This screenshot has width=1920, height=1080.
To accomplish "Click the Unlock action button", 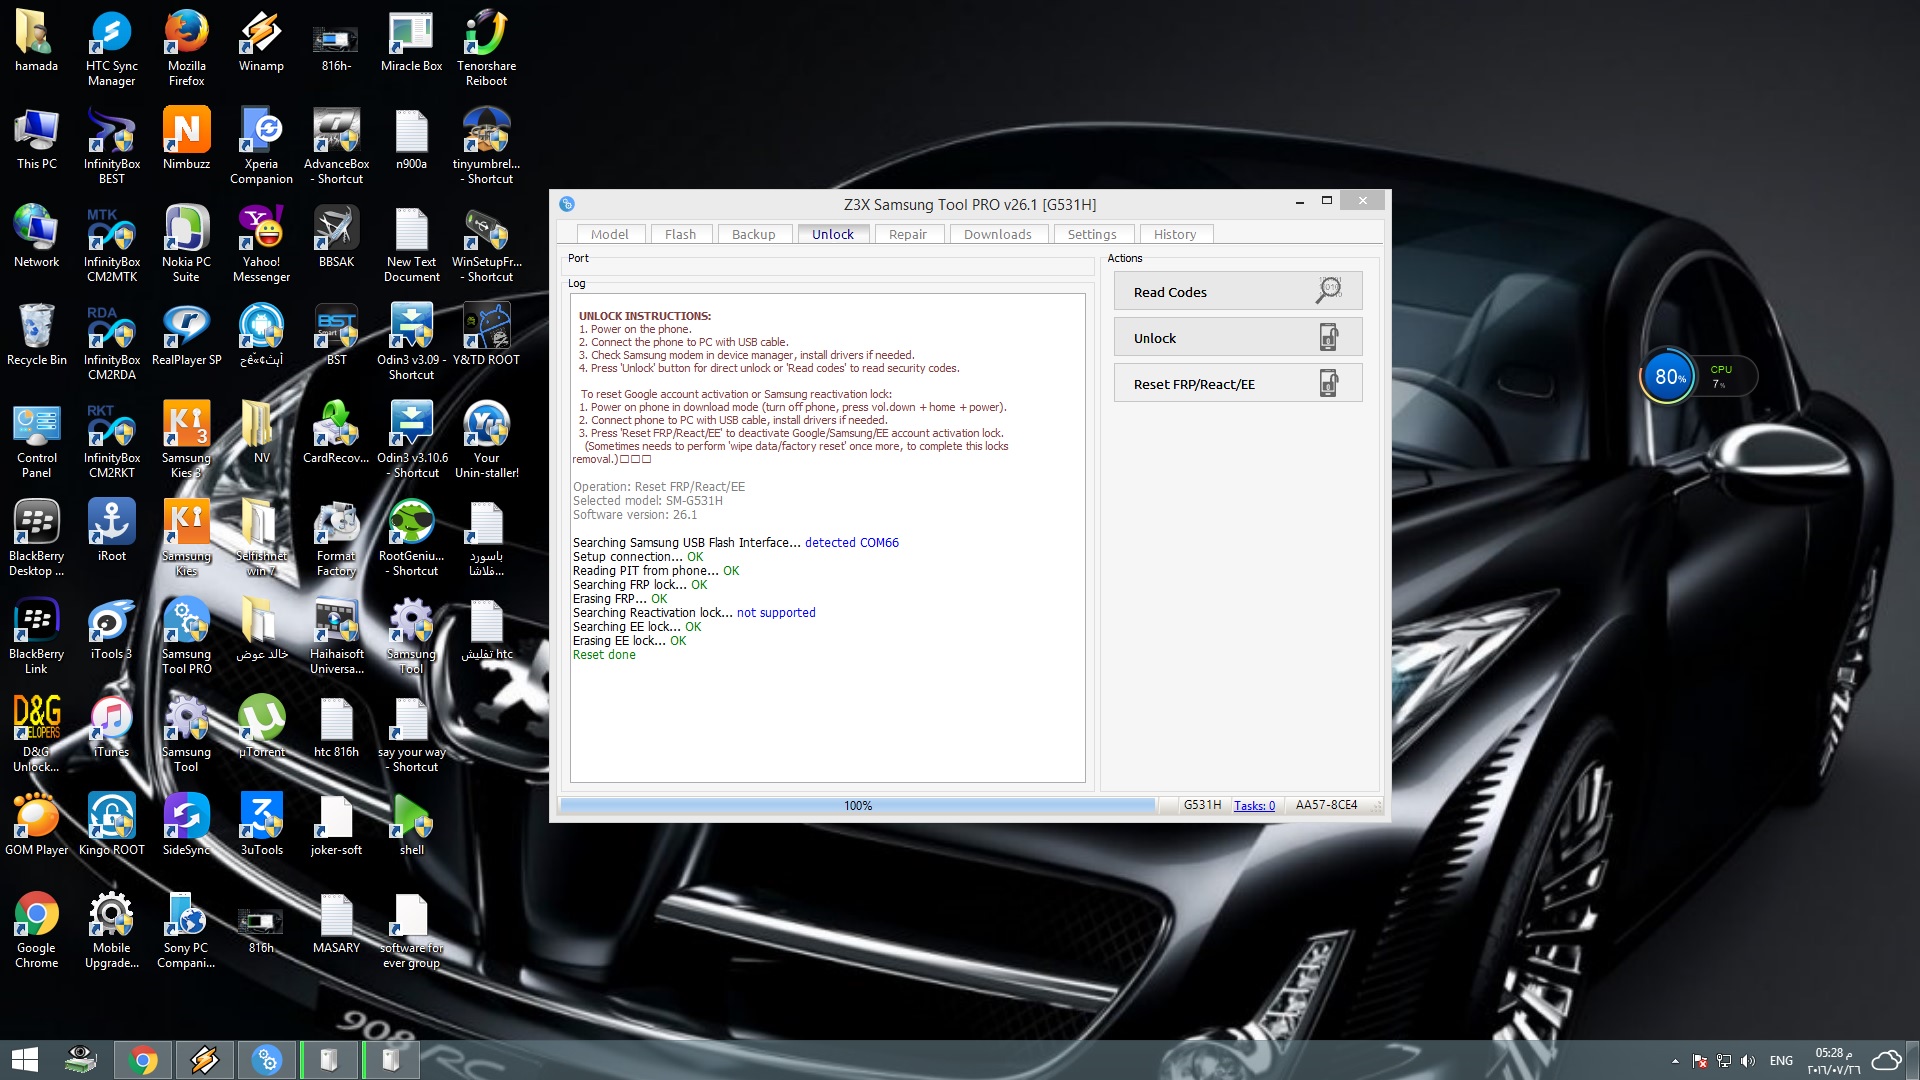I will tap(1238, 337).
